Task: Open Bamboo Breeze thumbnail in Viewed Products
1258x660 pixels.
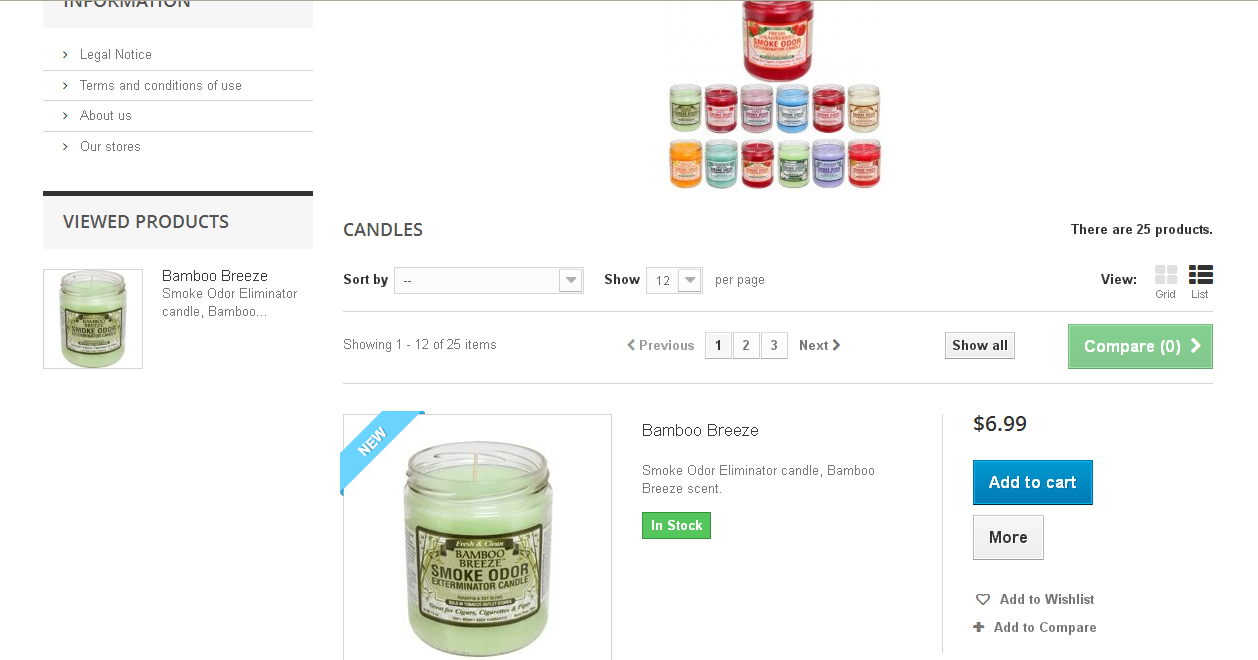Action: pyautogui.click(x=93, y=319)
